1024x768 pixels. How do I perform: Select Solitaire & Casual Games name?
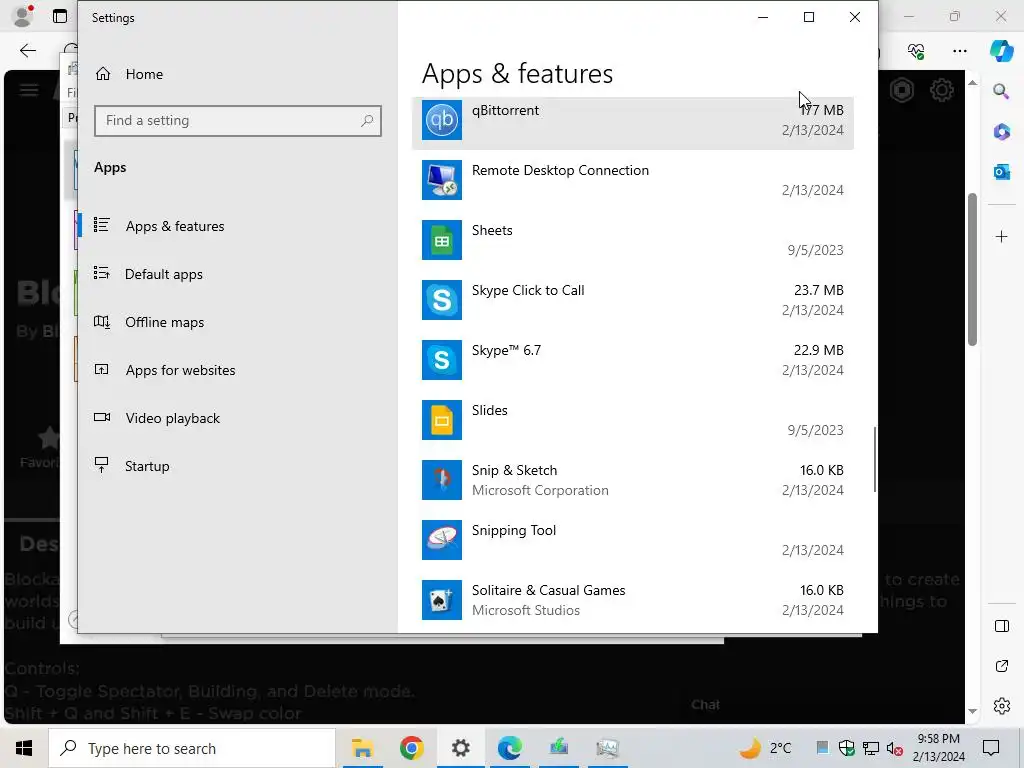tap(549, 590)
